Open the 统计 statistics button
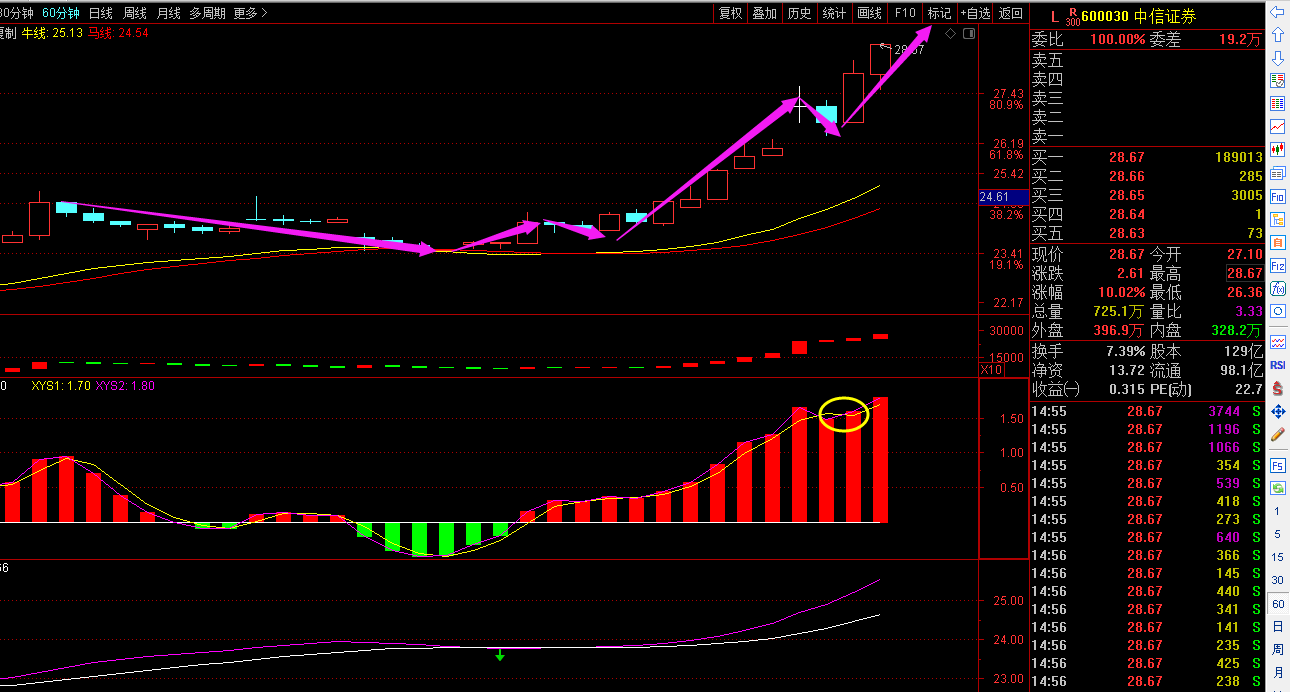Viewport: 1290px width, 692px height. tap(834, 13)
